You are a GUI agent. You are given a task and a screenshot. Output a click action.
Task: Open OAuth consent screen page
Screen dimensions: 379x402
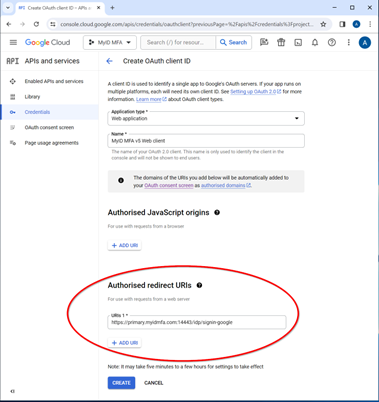coord(49,127)
